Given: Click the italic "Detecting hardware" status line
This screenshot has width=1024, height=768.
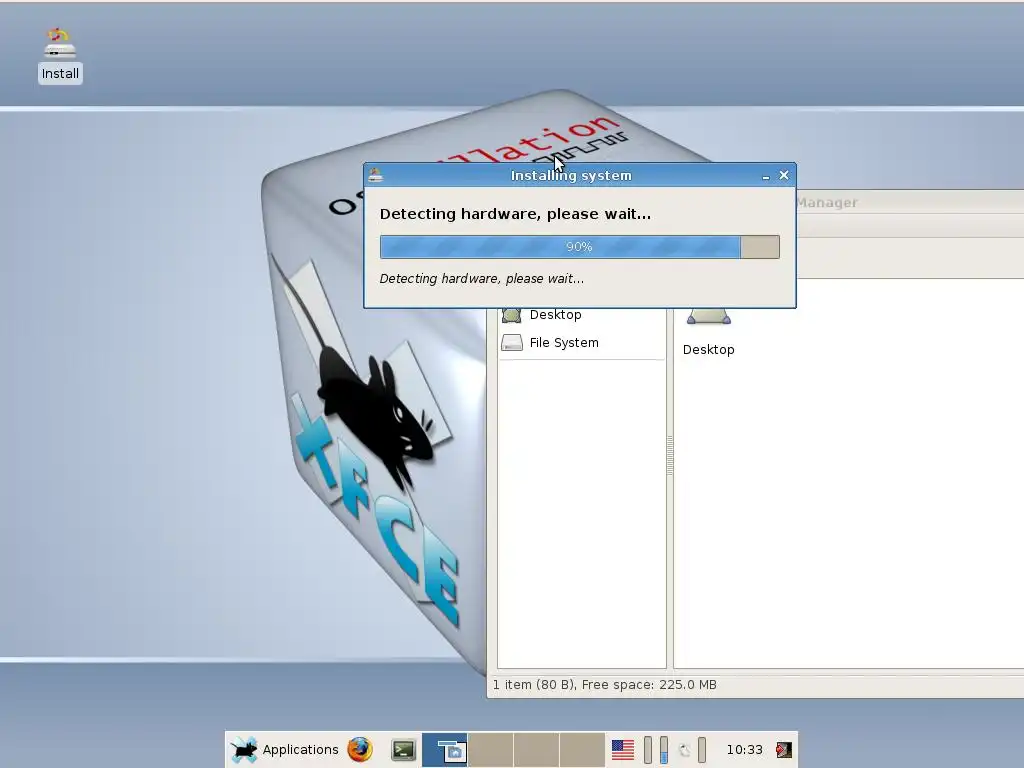Looking at the screenshot, I should 482,279.
